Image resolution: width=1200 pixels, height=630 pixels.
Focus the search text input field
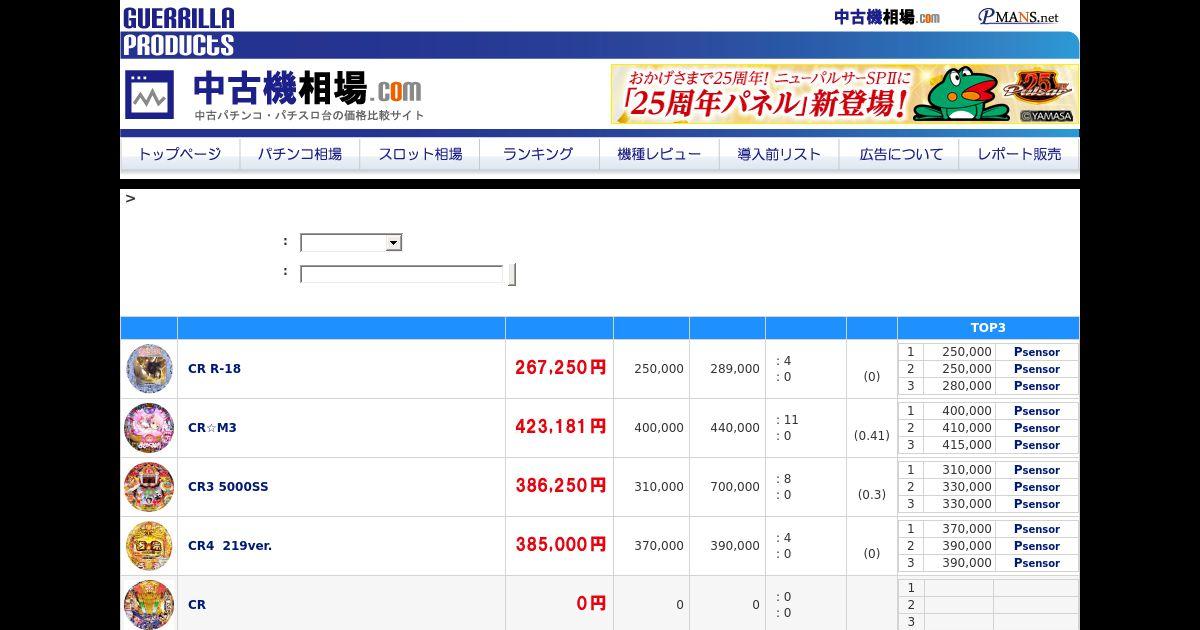click(x=402, y=274)
